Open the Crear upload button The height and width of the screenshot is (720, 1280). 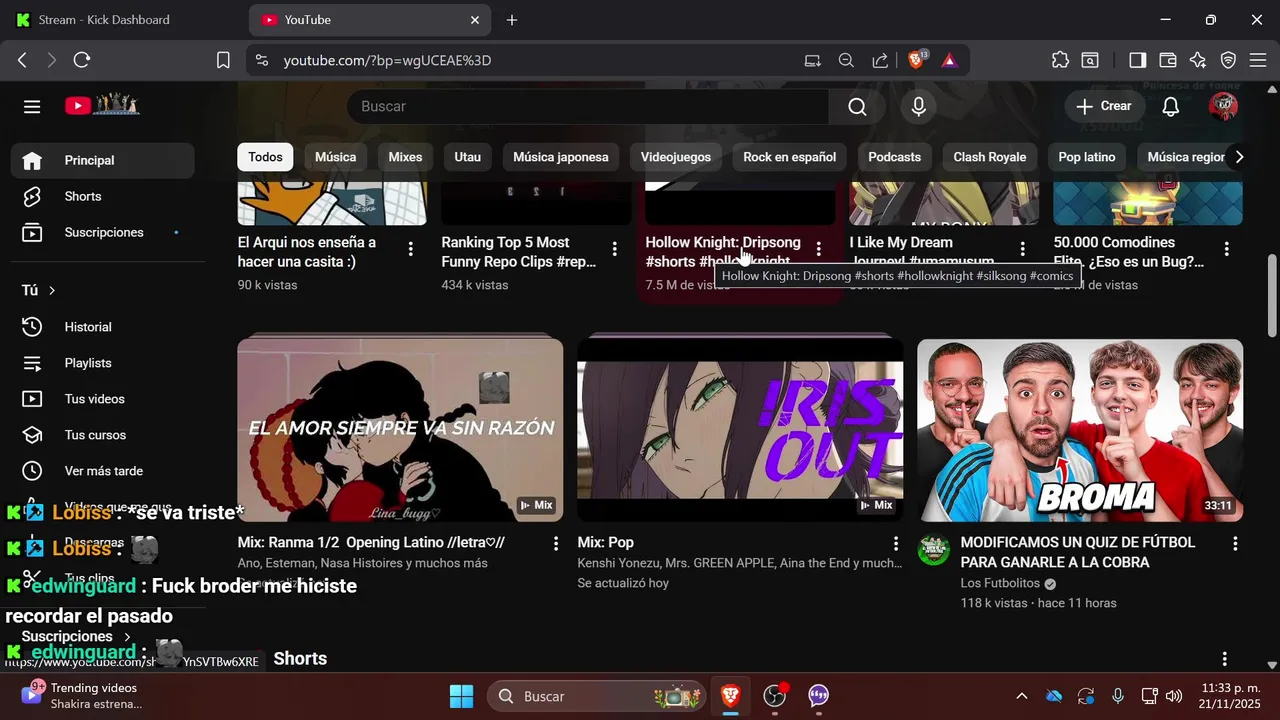[x=1104, y=106]
